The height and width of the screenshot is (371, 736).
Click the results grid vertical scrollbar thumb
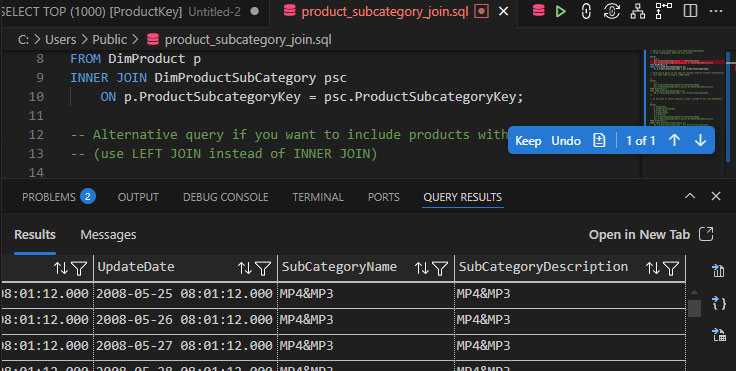[695, 308]
